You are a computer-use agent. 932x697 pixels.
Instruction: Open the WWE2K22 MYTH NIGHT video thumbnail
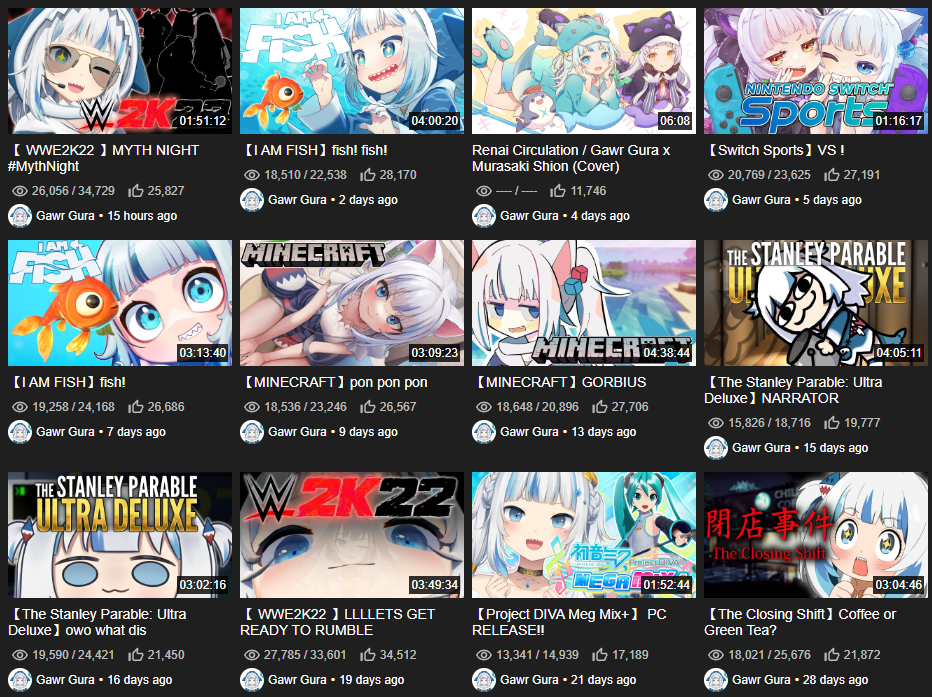[x=120, y=71]
